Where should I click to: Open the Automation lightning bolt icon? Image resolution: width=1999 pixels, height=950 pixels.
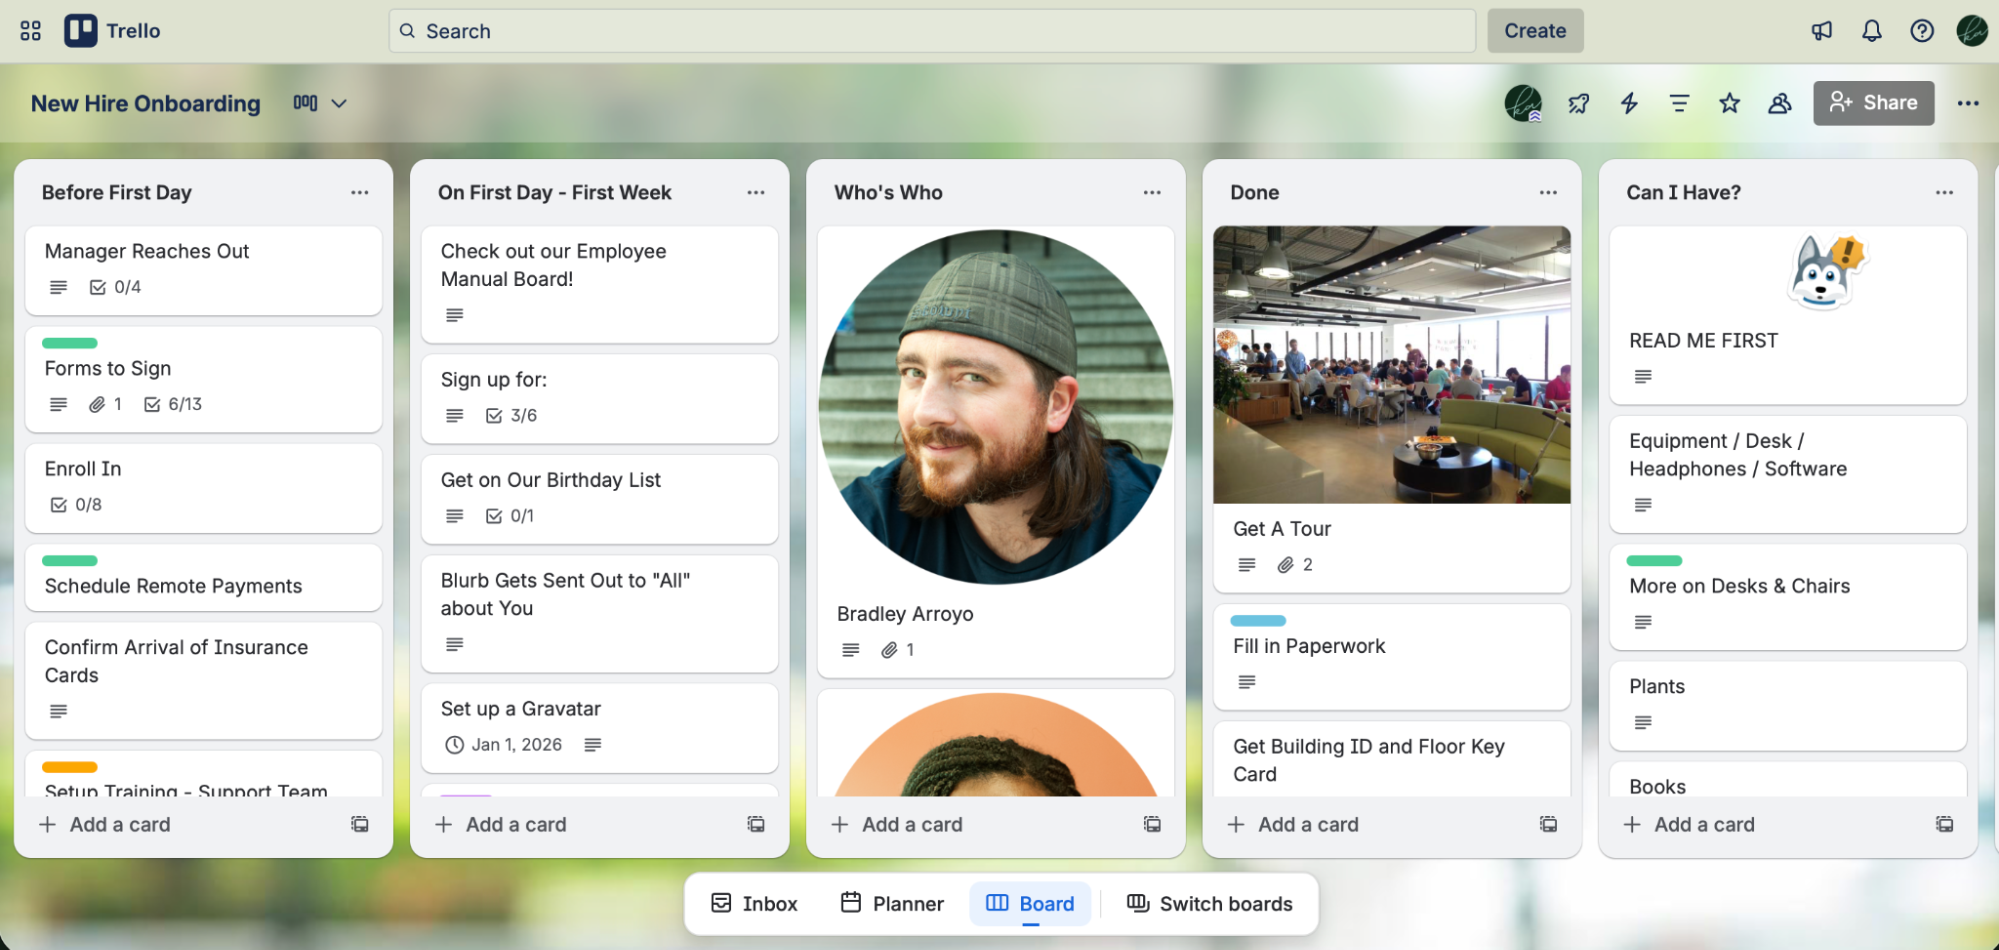[x=1629, y=103]
